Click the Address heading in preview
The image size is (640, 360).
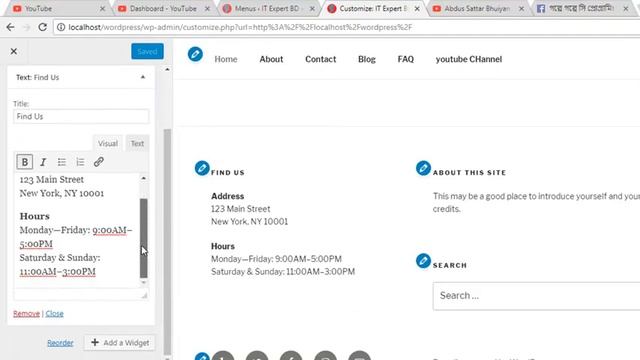(x=227, y=196)
